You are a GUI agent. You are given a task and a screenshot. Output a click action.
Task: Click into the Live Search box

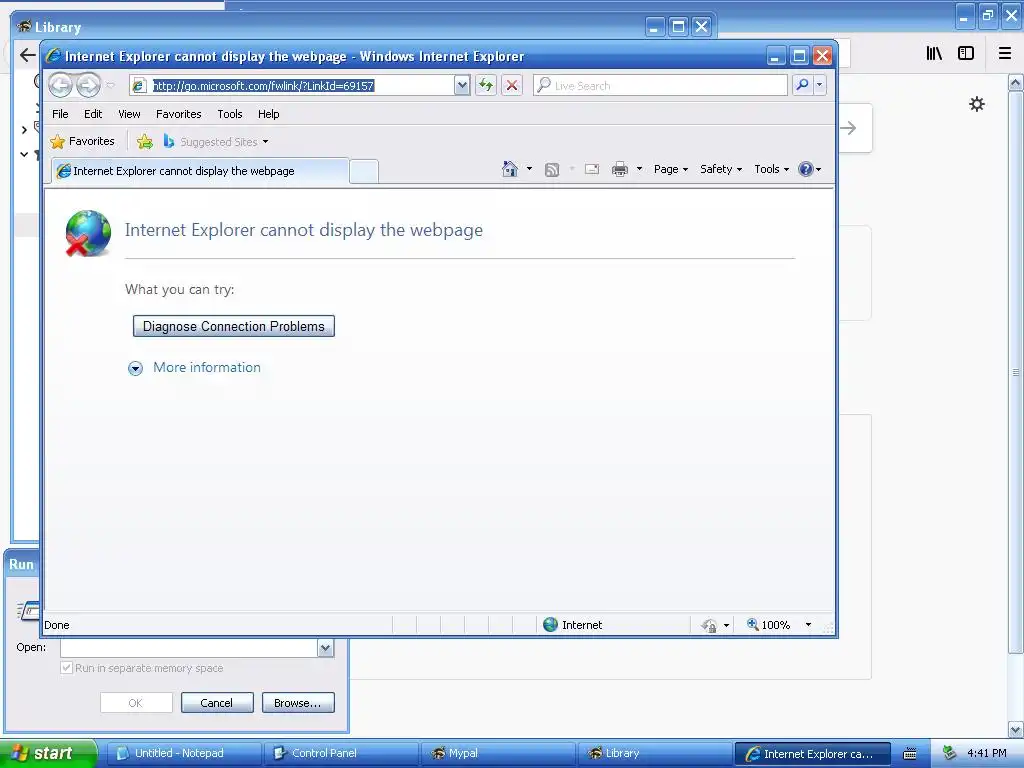(x=660, y=86)
